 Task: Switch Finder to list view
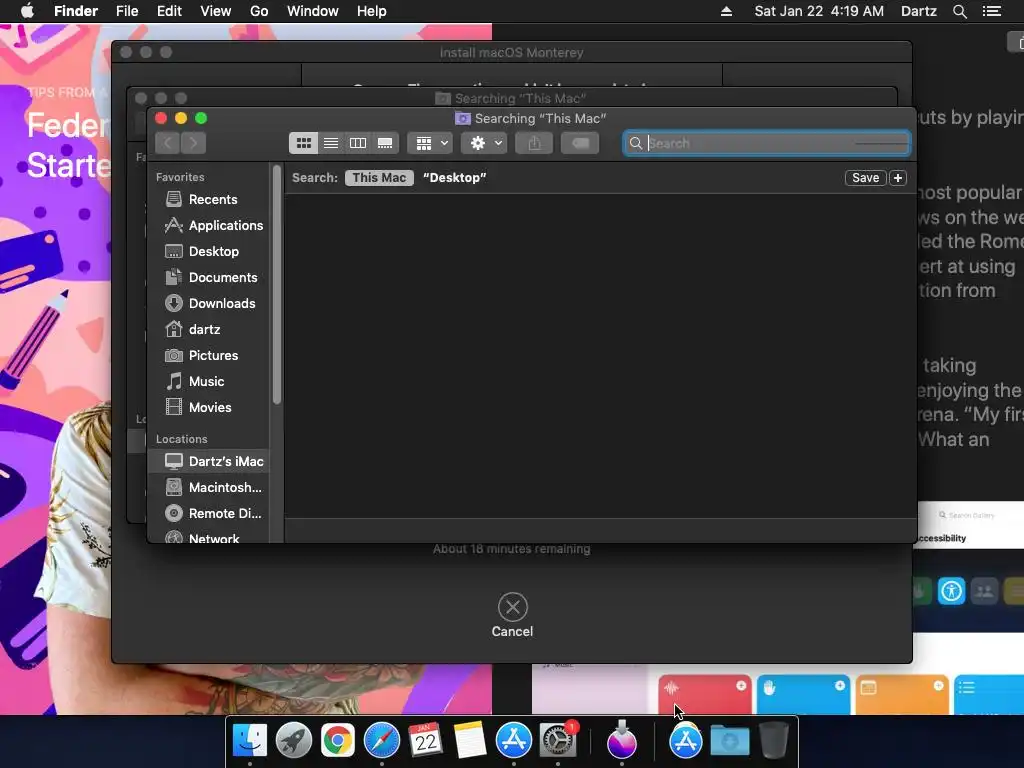pyautogui.click(x=331, y=143)
